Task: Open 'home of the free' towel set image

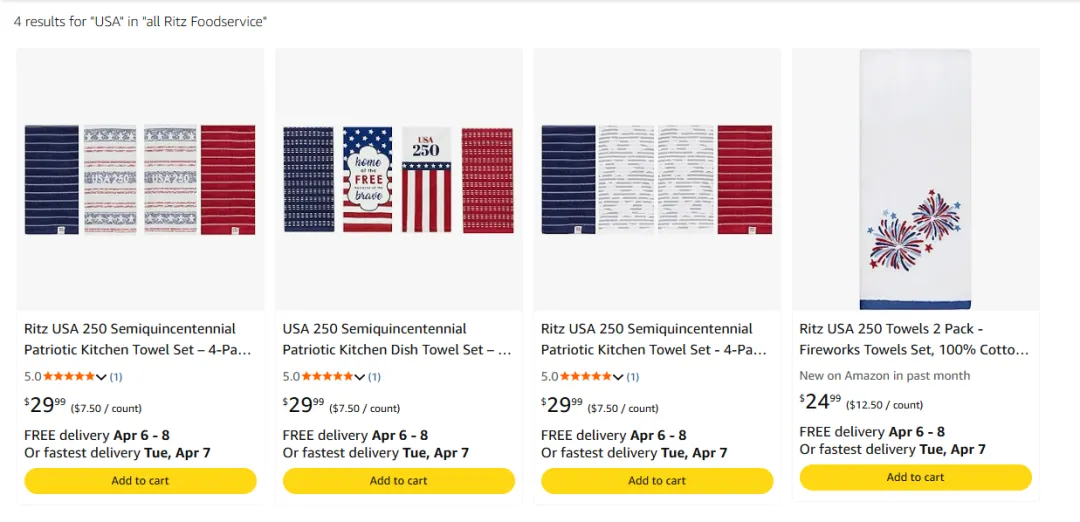Action: click(x=398, y=180)
